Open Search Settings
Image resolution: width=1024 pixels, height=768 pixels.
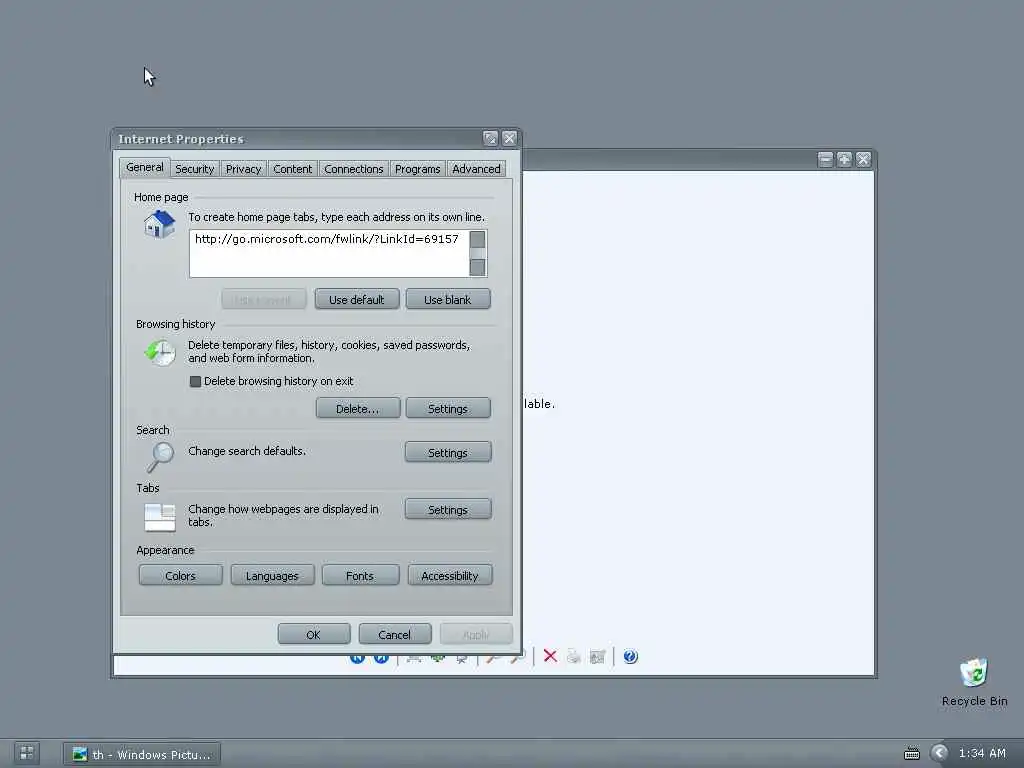click(x=448, y=453)
